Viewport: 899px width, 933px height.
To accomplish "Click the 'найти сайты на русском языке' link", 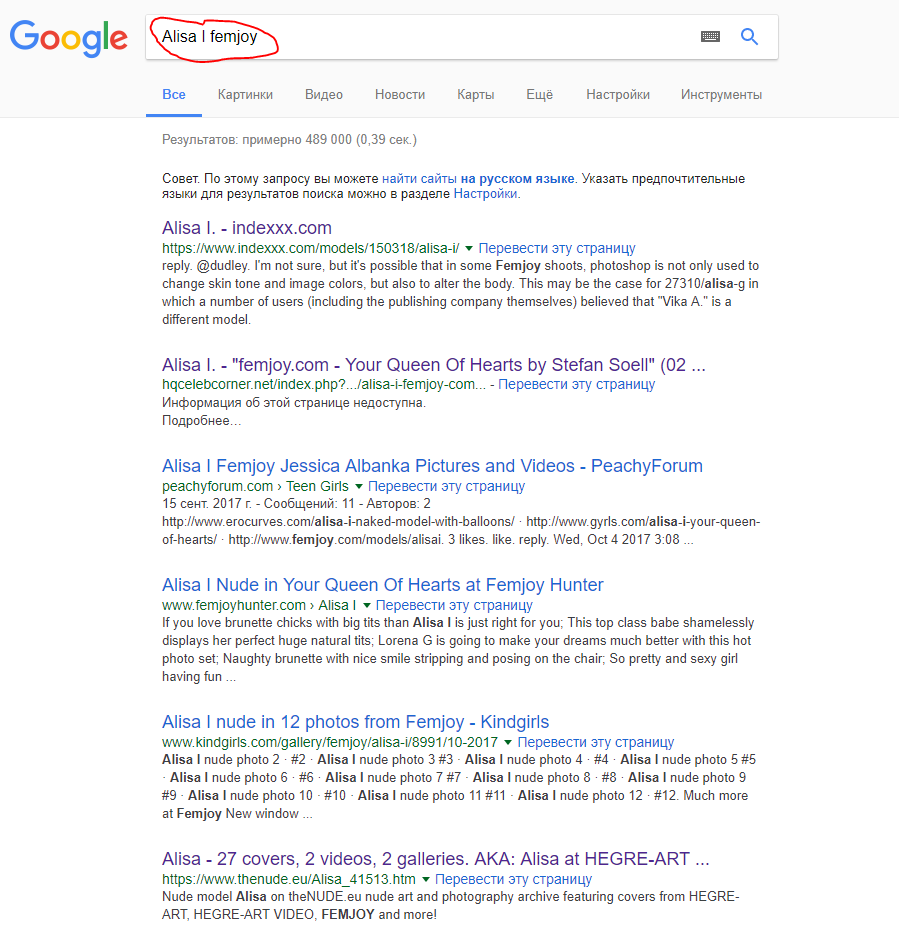I will [x=477, y=179].
